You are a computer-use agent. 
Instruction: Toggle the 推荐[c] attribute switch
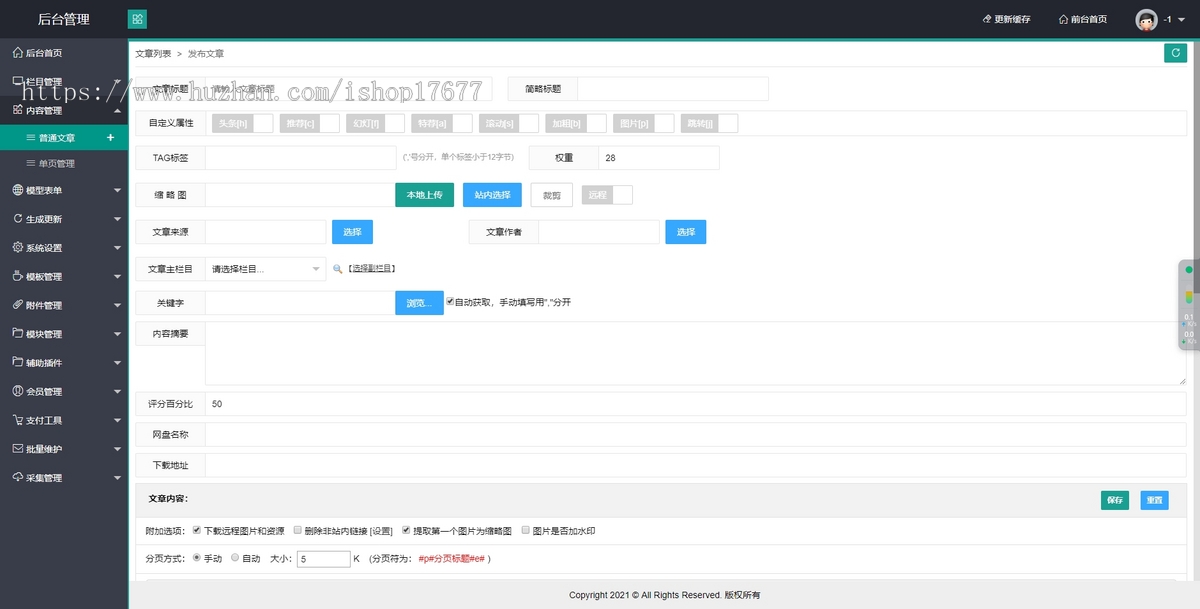[309, 123]
